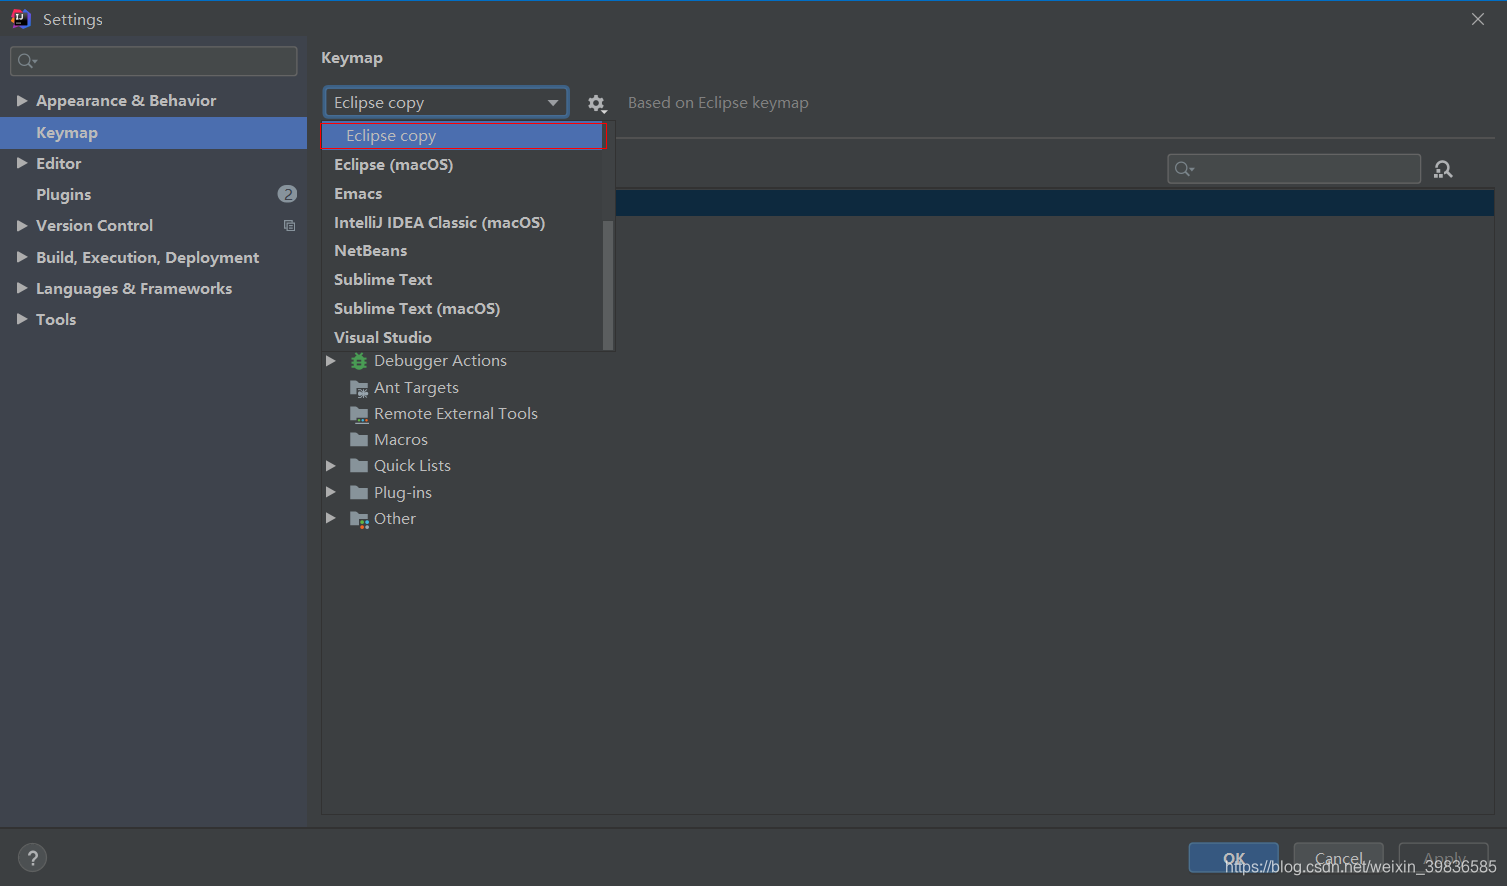Click the magnifier in keymap action search
Viewport: 1507px width, 886px height.
(x=1184, y=169)
